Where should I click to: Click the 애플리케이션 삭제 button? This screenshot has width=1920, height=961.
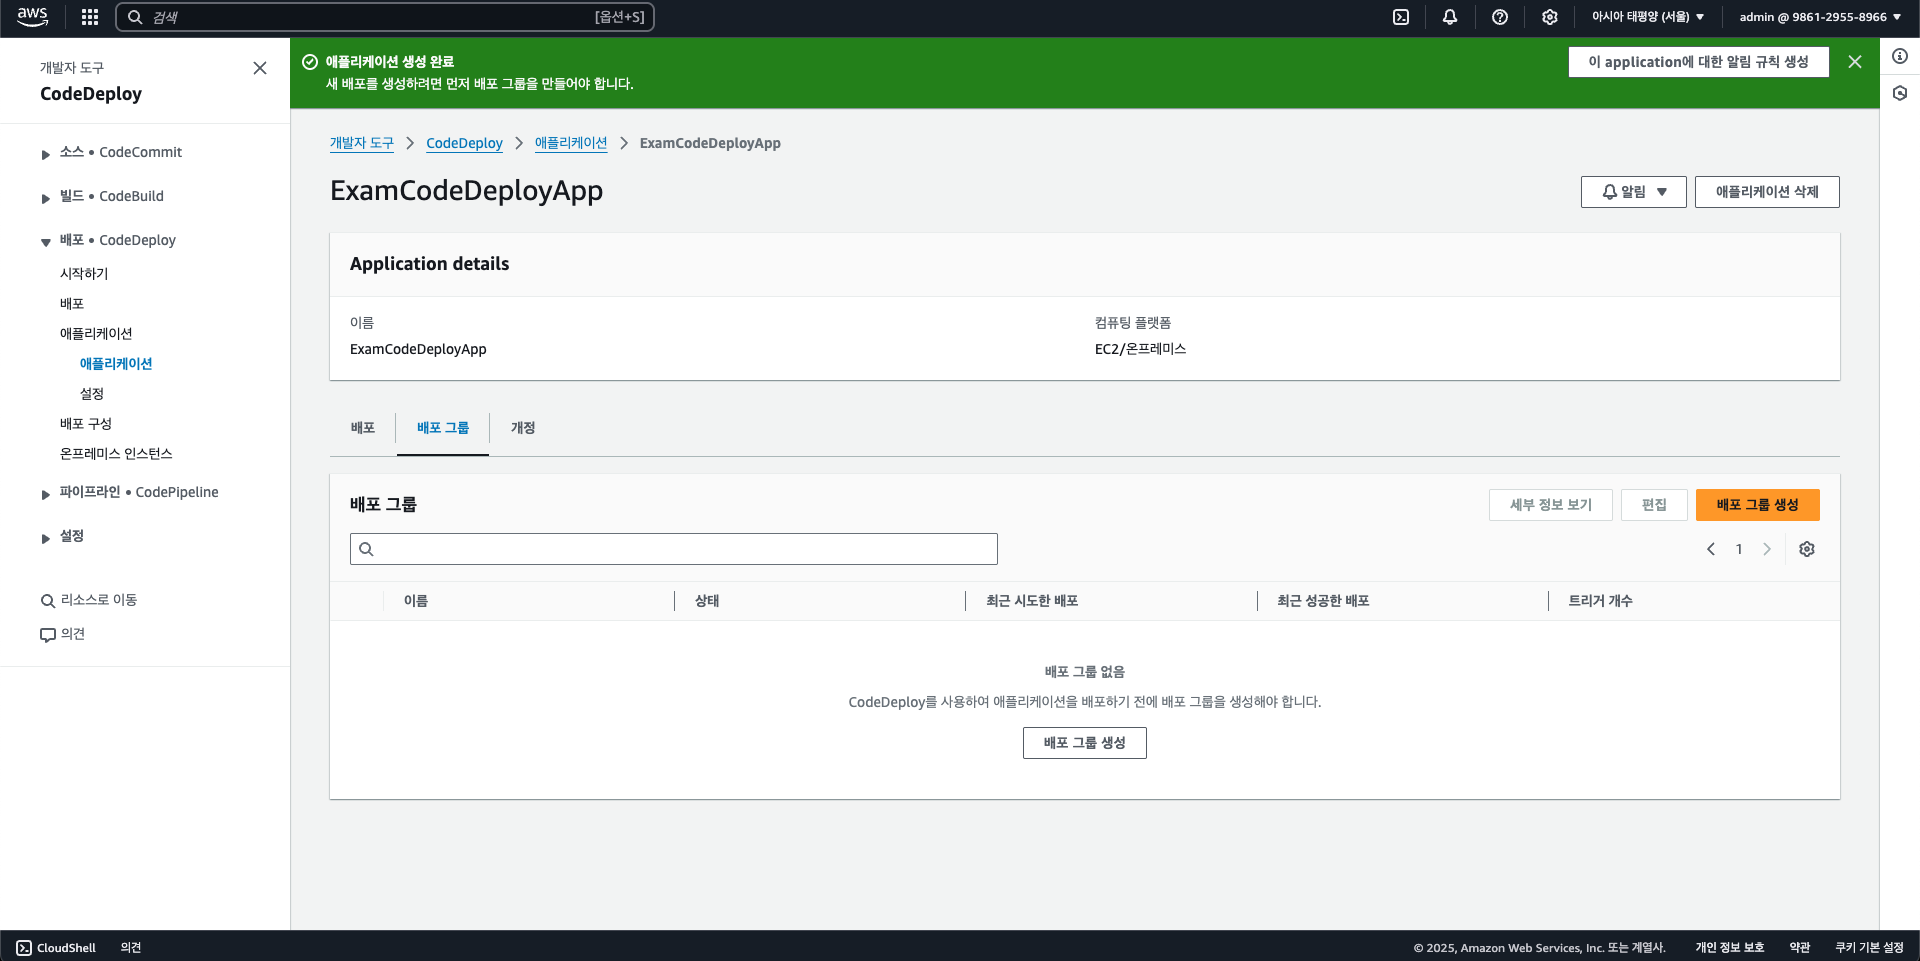click(x=1767, y=192)
